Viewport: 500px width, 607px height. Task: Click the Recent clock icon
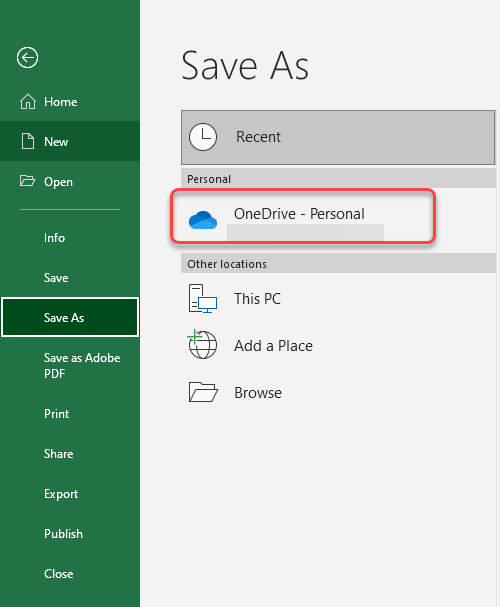click(203, 137)
